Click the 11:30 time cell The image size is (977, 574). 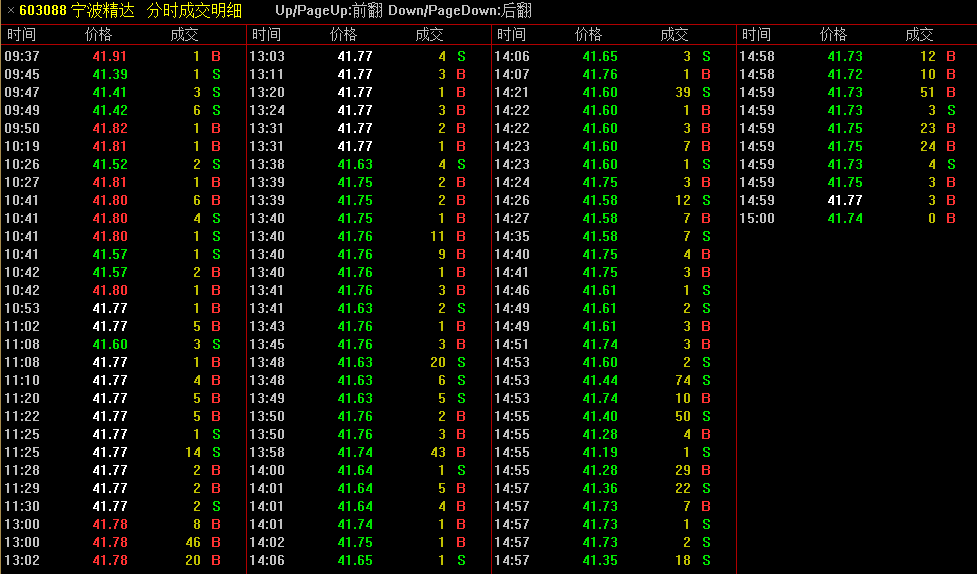coord(22,507)
